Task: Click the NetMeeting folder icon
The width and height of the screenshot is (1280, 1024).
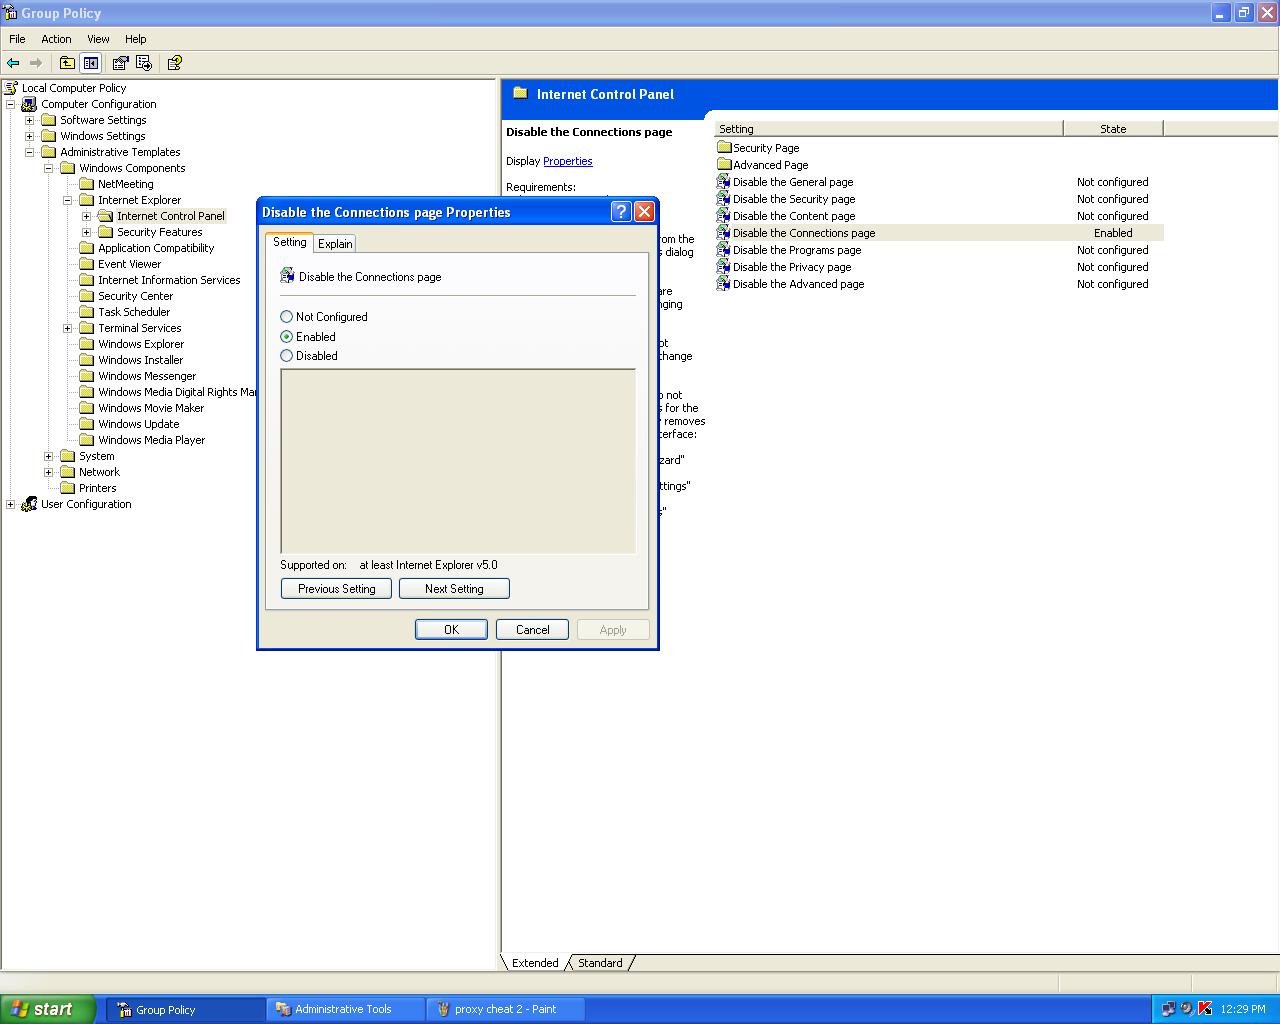Action: (x=87, y=184)
